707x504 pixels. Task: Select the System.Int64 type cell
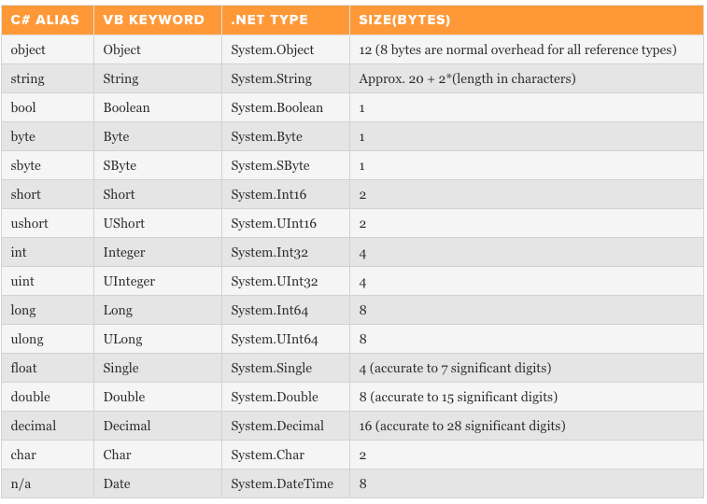(x=269, y=310)
